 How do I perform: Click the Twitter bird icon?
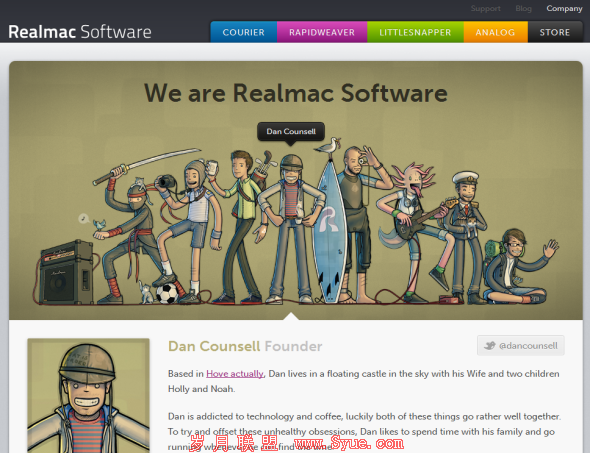pyautogui.click(x=490, y=345)
